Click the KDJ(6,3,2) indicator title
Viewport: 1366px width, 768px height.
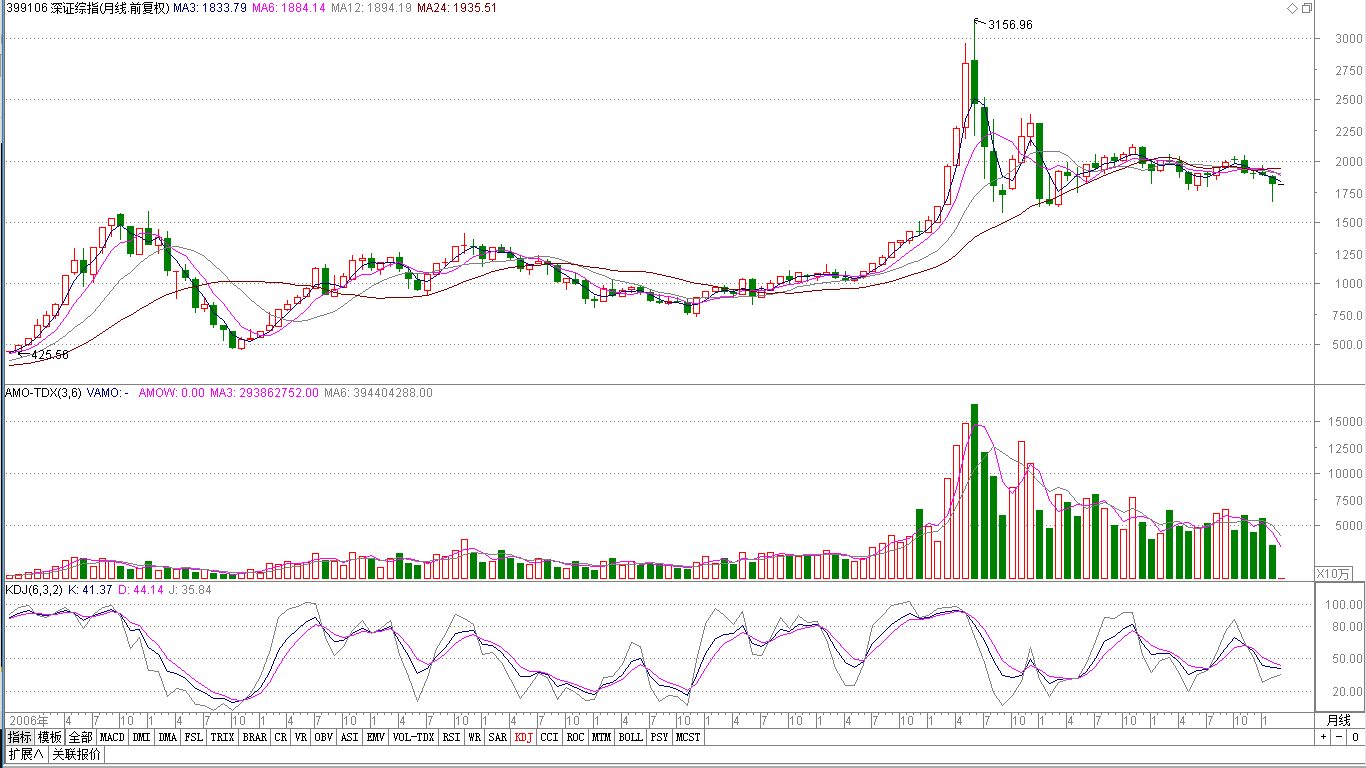click(x=34, y=590)
